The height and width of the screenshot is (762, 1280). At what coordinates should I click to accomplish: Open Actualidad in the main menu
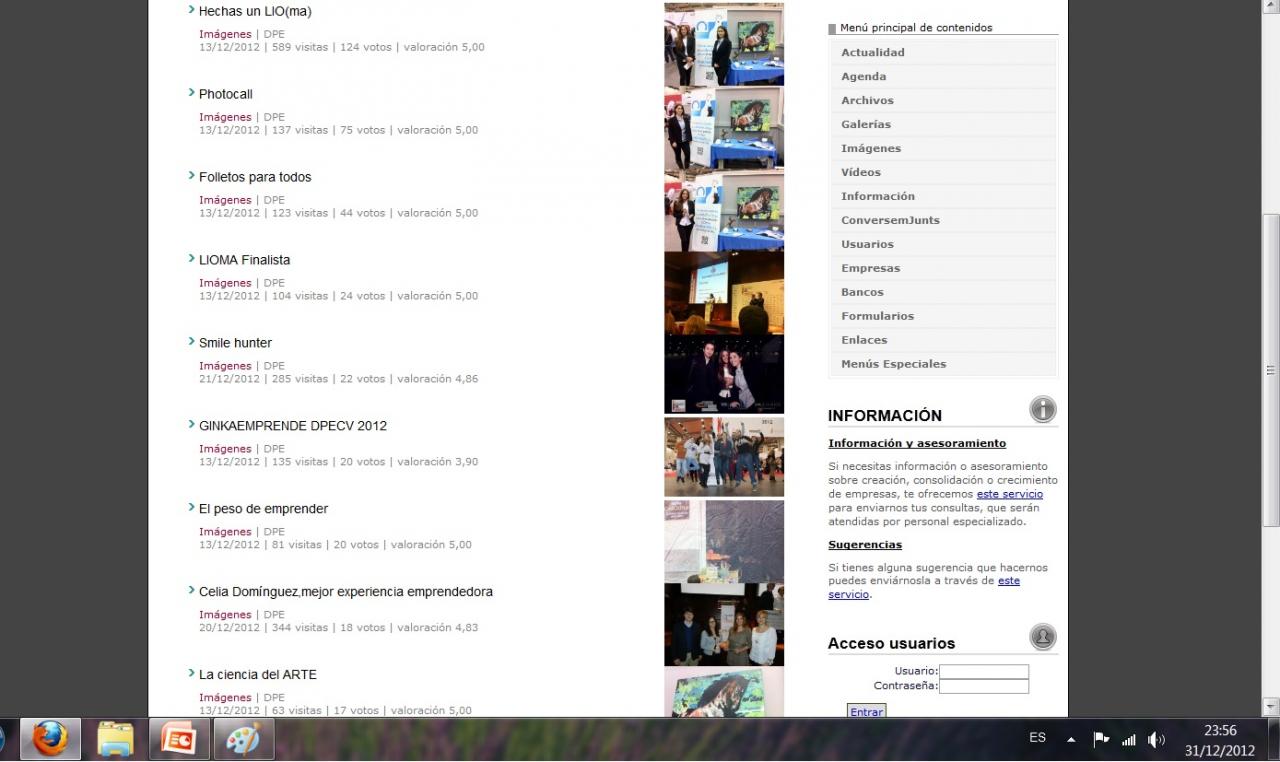pyautogui.click(x=943, y=52)
